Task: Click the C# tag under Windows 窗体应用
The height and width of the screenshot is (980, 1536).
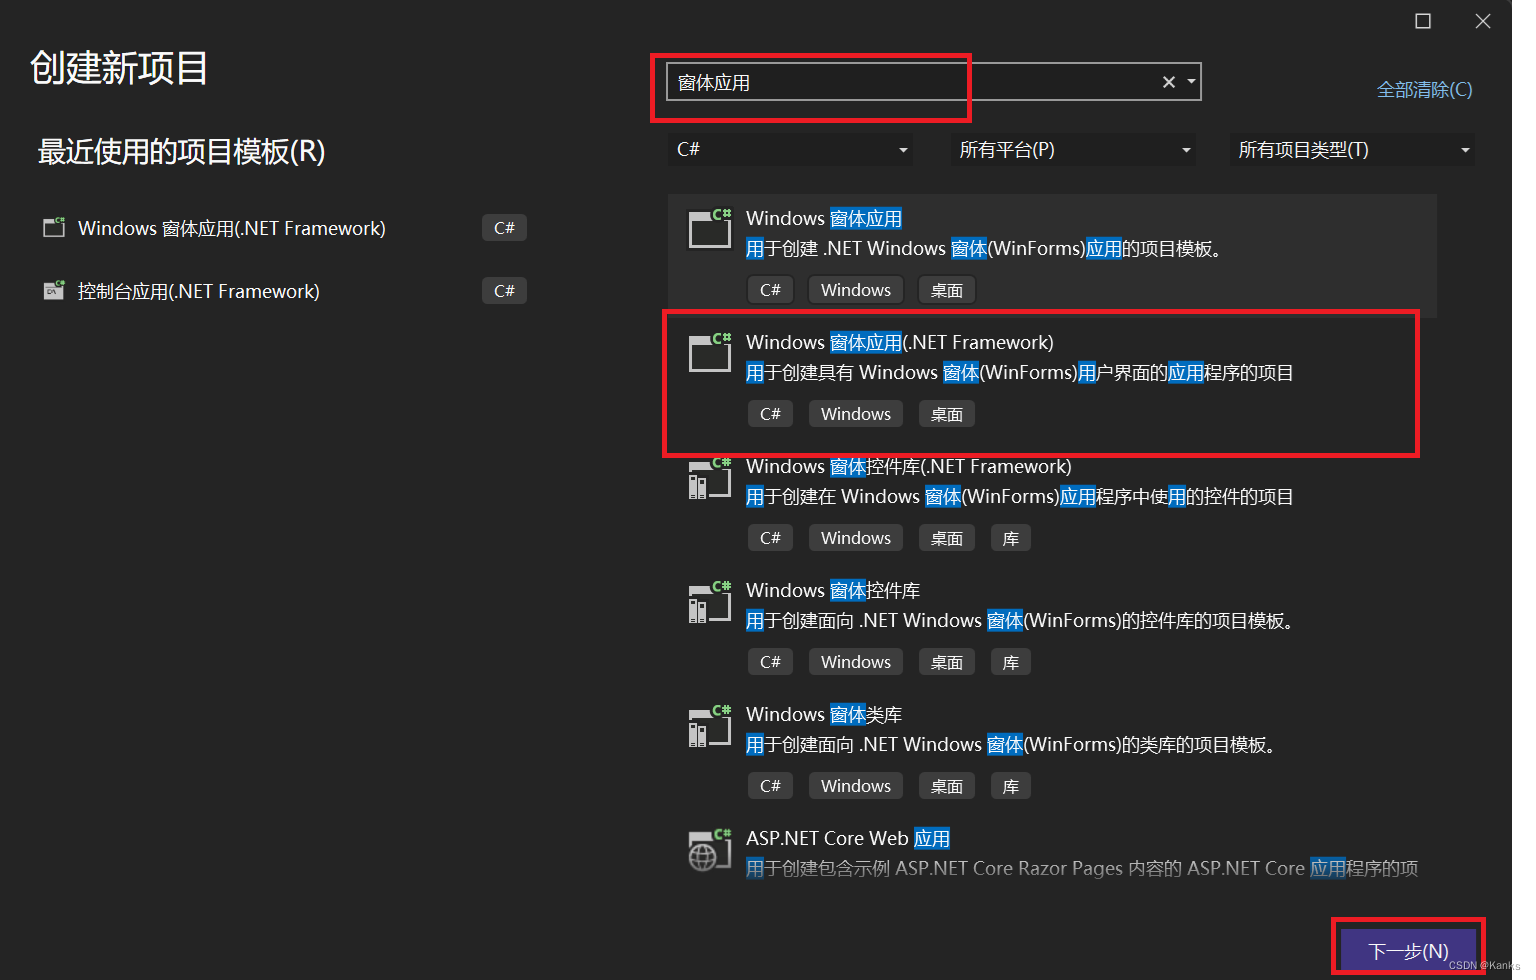Action: 770,290
